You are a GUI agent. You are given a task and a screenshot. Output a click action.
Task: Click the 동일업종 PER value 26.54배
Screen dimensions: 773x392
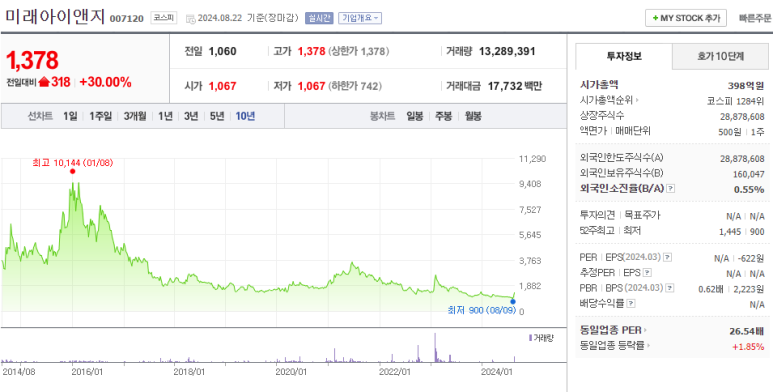click(x=746, y=330)
